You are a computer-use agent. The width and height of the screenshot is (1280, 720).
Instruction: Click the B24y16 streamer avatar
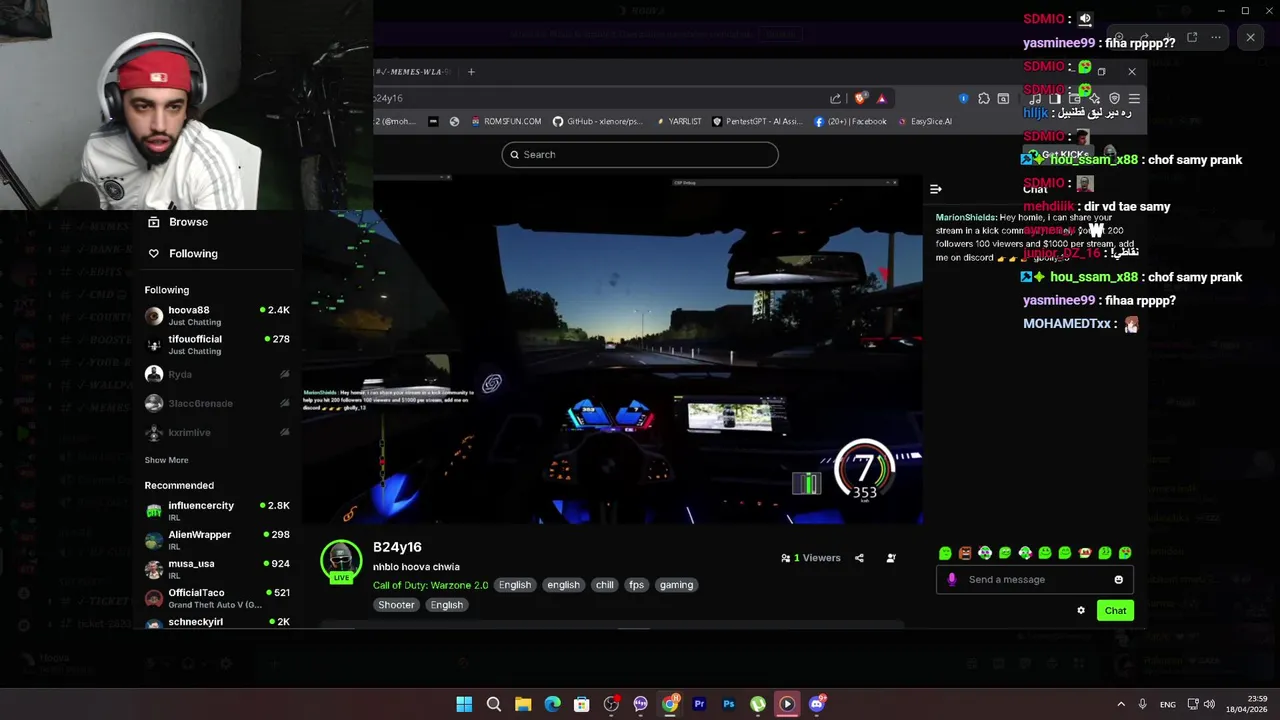[341, 561]
